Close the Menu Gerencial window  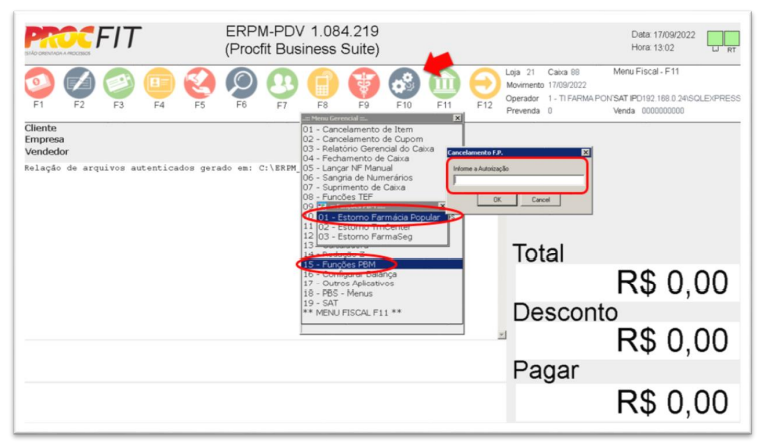click(x=457, y=118)
